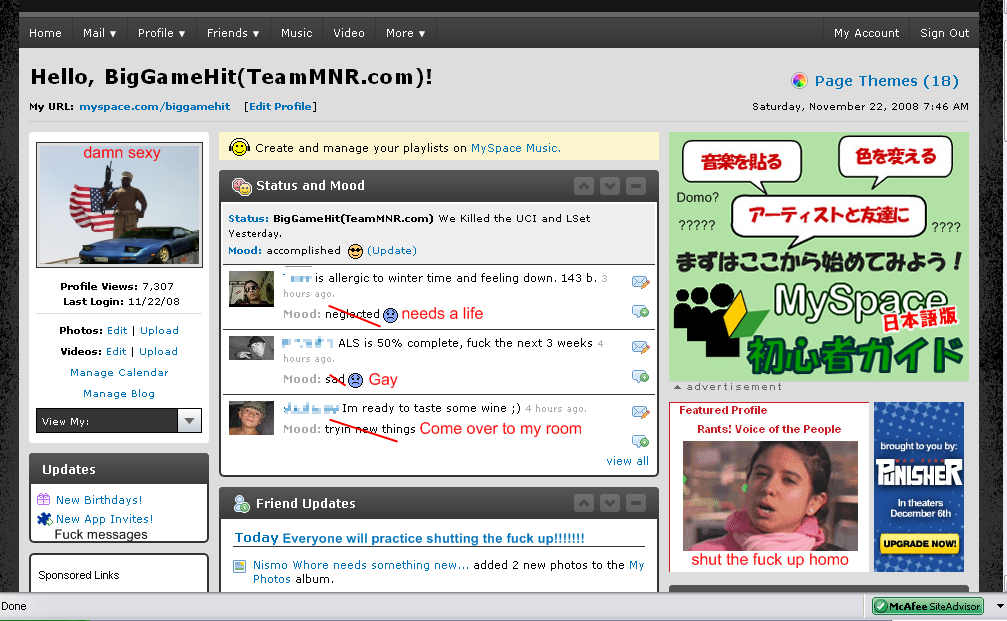Viewport: 1007px width, 621px height.
Task: Move Friend Updates module down
Action: point(609,503)
